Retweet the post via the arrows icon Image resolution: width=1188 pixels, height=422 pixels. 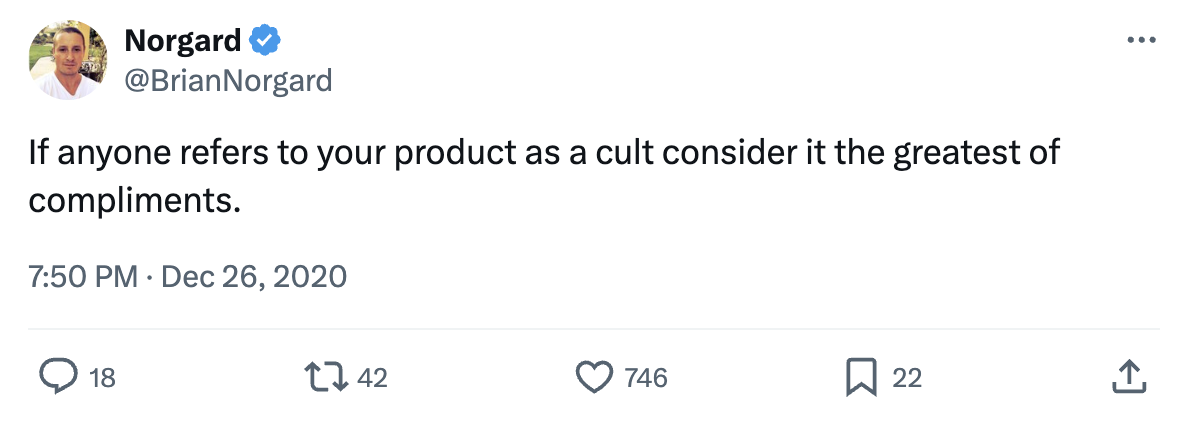328,377
